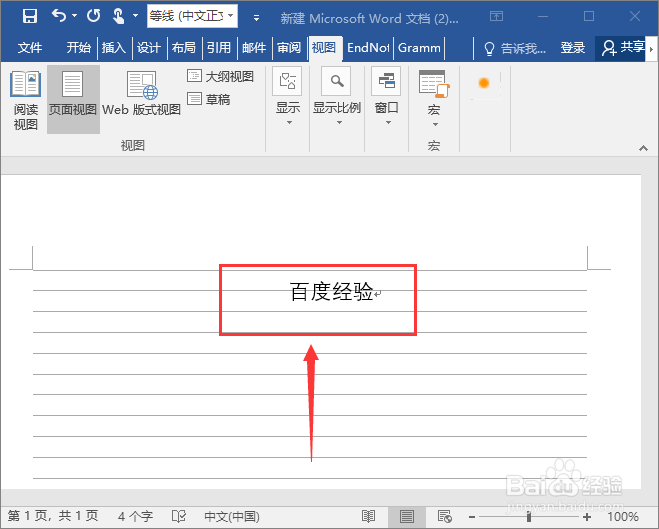
Task: Switch to Web 版式视图
Action: (x=141, y=93)
